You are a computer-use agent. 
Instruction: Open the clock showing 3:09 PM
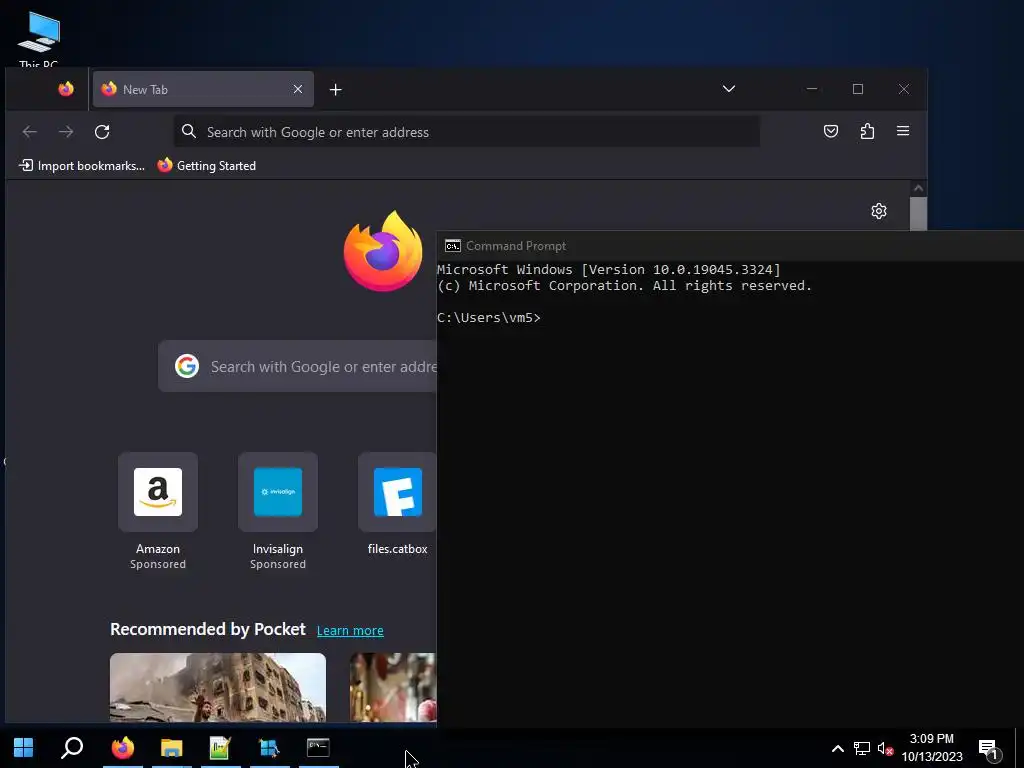(932, 748)
